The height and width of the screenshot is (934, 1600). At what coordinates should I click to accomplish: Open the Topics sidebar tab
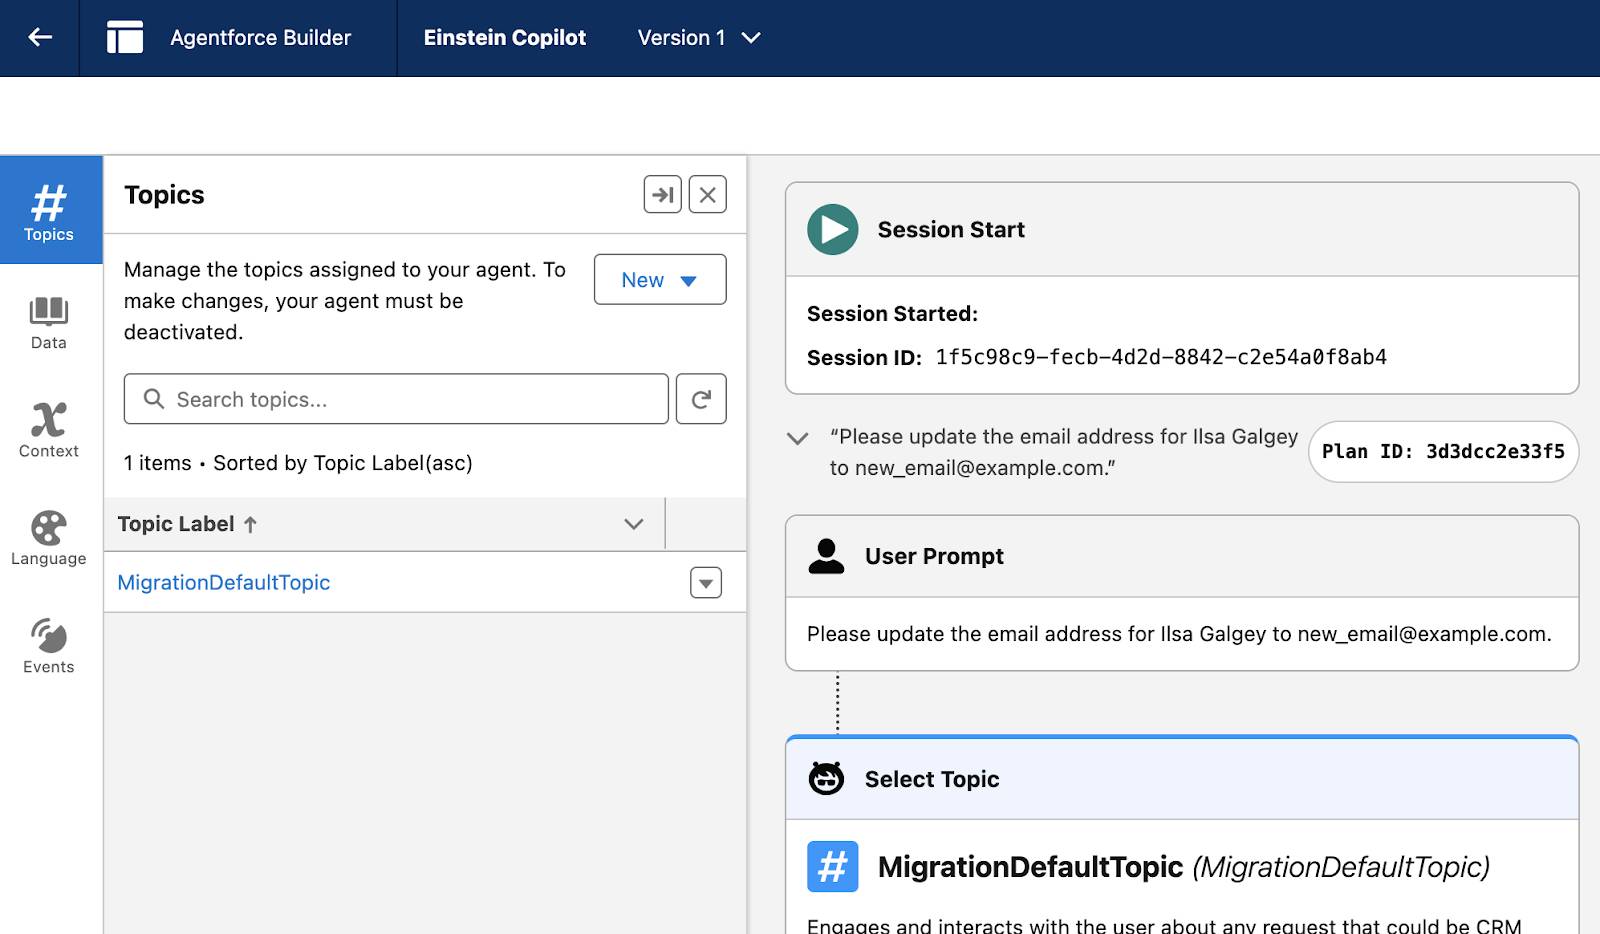(49, 210)
